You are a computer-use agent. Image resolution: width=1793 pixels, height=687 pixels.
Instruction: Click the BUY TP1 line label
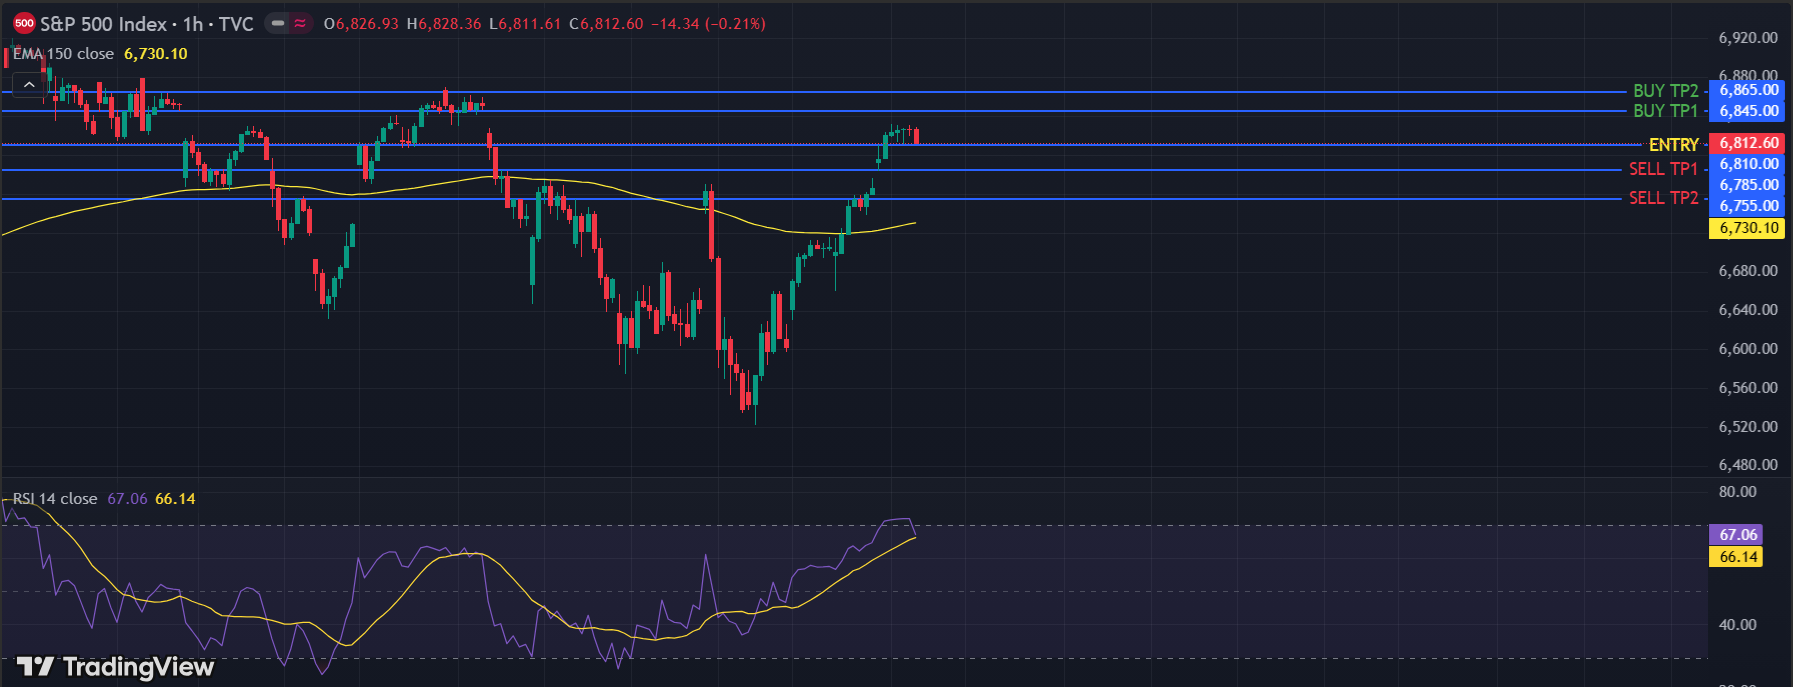tap(1665, 111)
